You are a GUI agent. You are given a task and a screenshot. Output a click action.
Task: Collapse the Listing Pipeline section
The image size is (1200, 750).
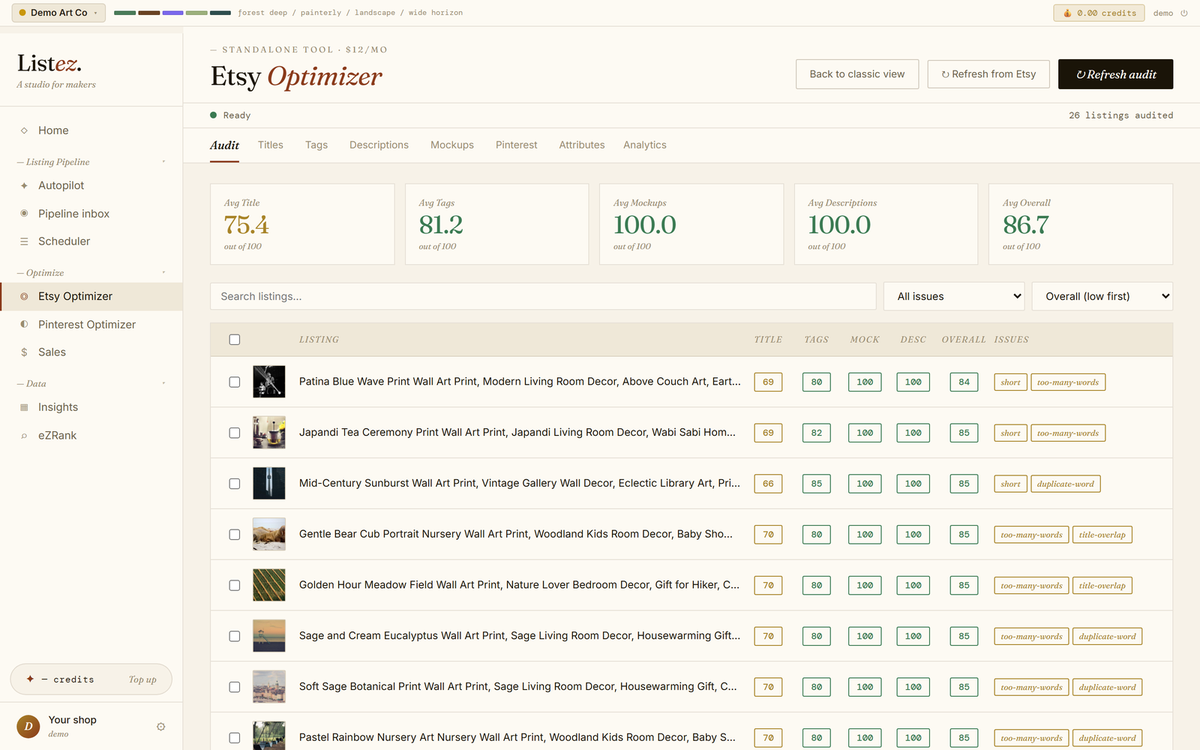tap(164, 162)
